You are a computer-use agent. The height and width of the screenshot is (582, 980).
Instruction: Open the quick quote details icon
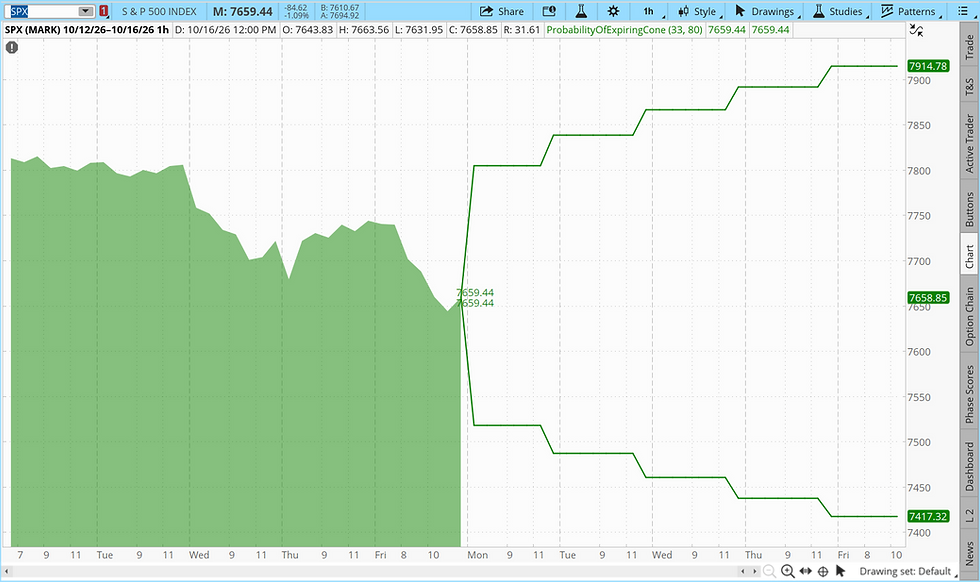click(x=549, y=11)
